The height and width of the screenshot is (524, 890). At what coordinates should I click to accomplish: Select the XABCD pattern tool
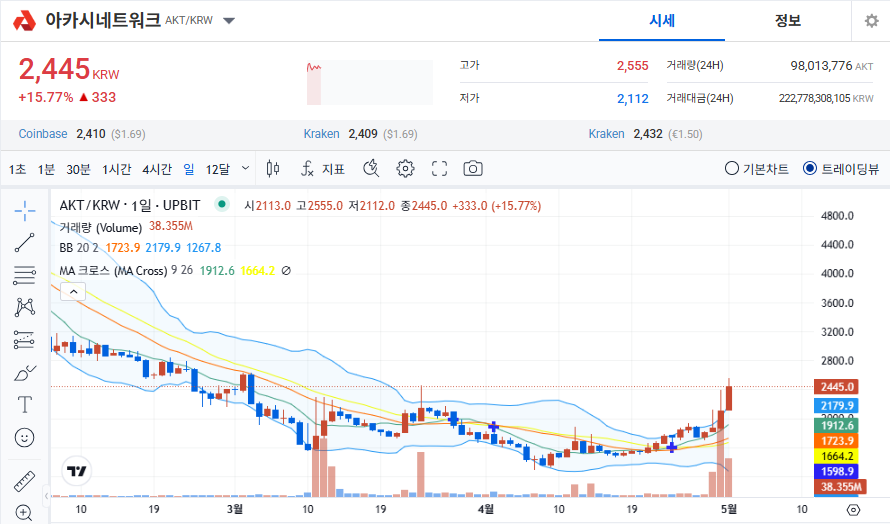point(24,307)
